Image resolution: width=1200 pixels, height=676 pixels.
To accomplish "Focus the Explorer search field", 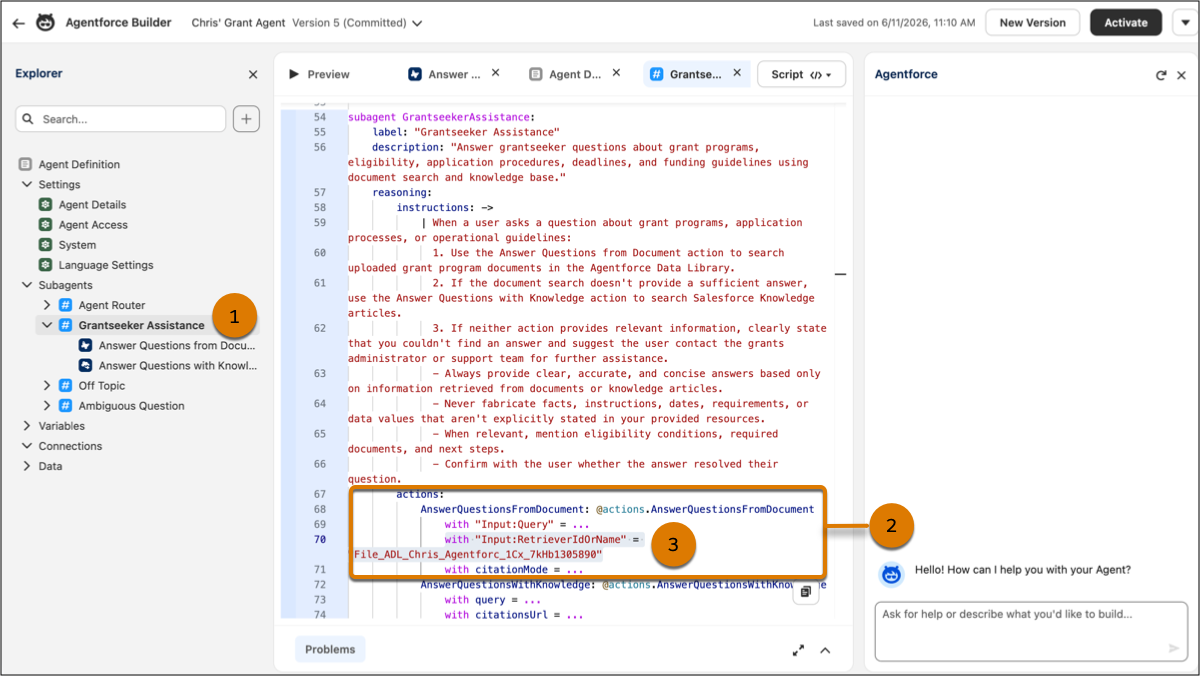I will pyautogui.click(x=121, y=119).
